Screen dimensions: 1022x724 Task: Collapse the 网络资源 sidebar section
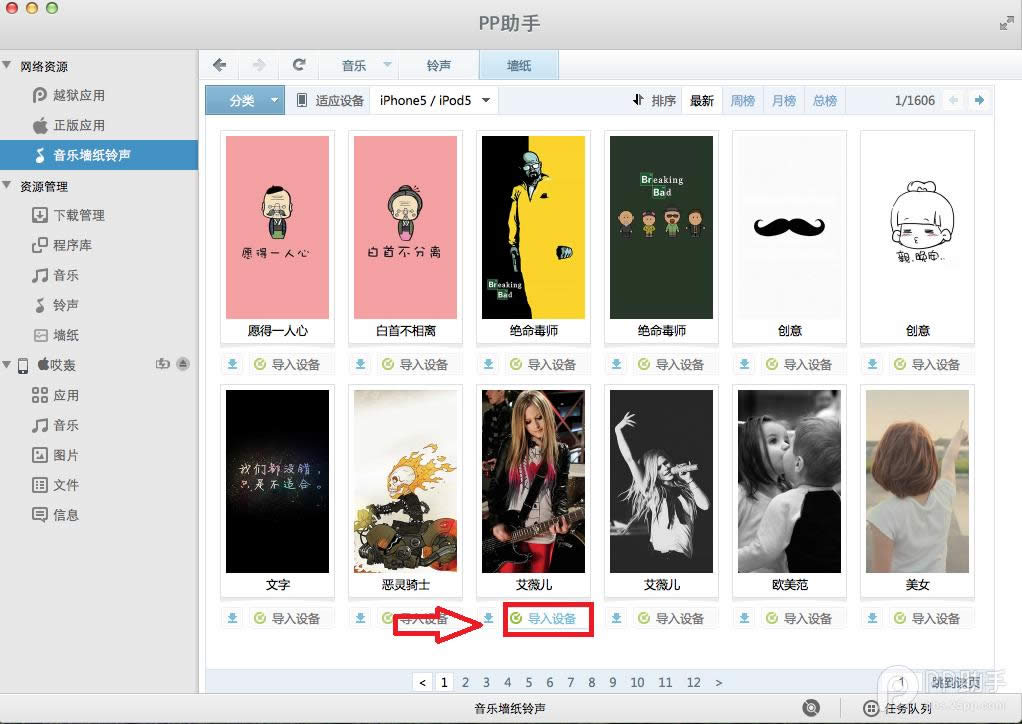coord(9,66)
